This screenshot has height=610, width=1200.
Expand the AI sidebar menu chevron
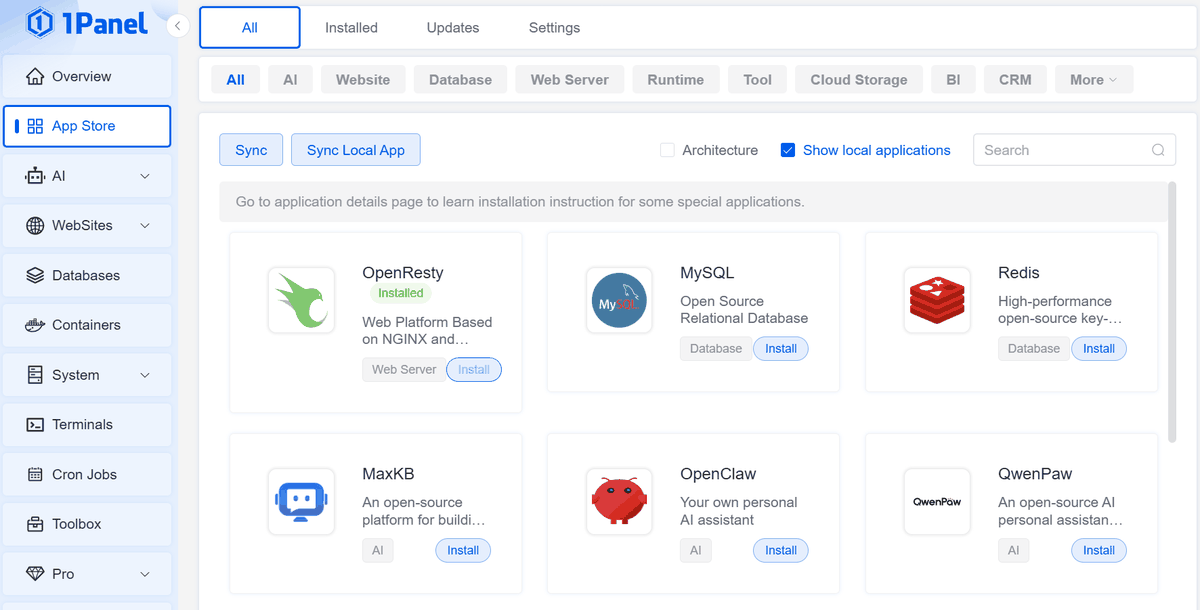pyautogui.click(x=145, y=176)
